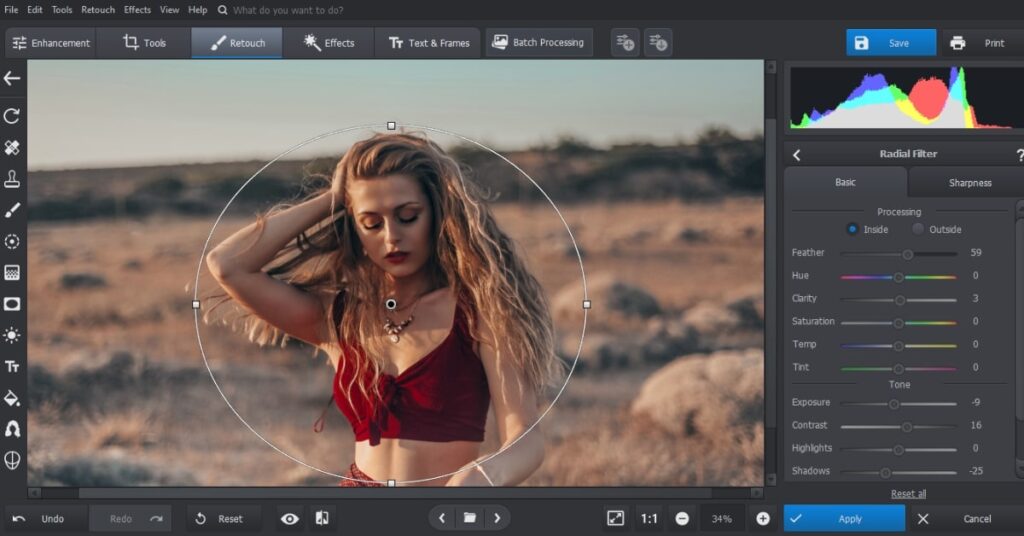Open the Retouch menu
This screenshot has width=1024, height=536.
coord(98,10)
